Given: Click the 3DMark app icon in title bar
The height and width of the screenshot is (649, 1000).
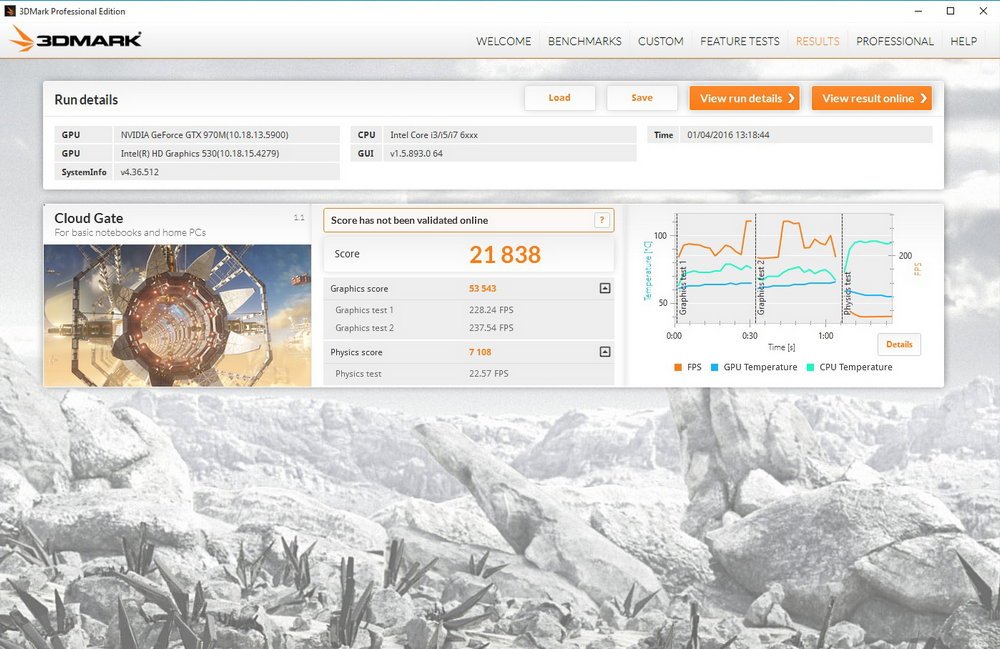Looking at the screenshot, I should tap(10, 11).
